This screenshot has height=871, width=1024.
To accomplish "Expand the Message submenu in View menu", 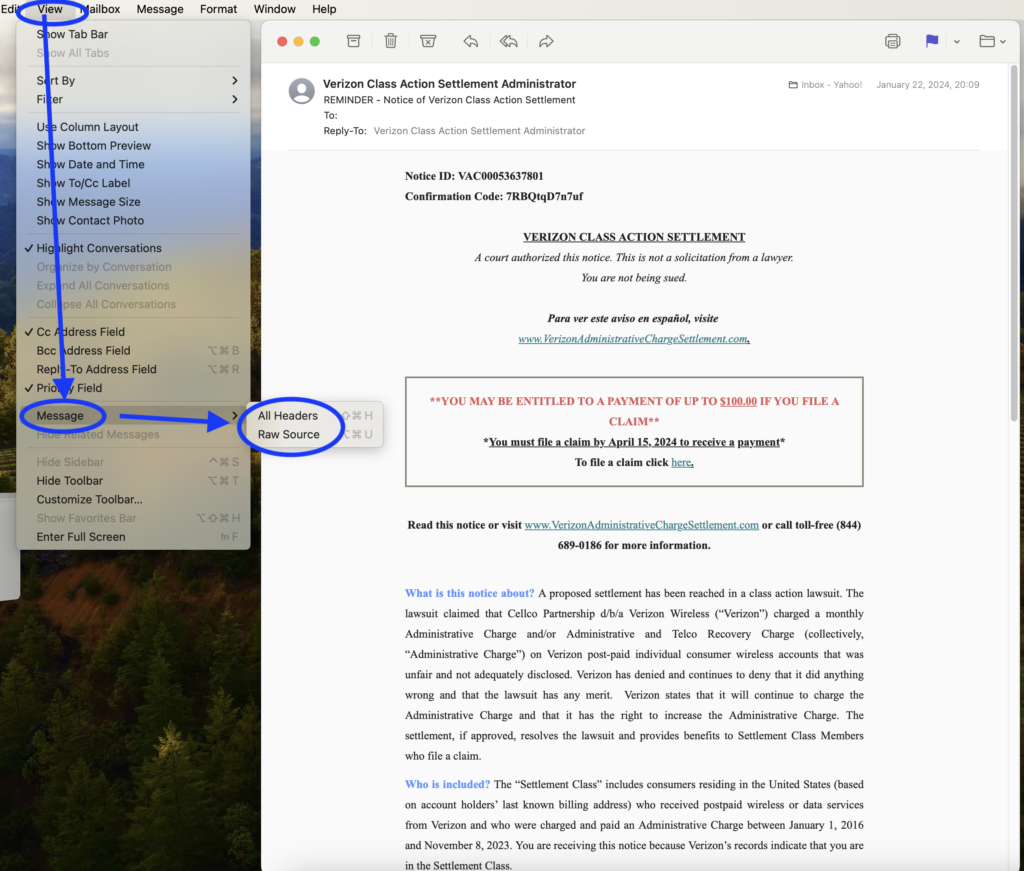I will pyautogui.click(x=133, y=416).
